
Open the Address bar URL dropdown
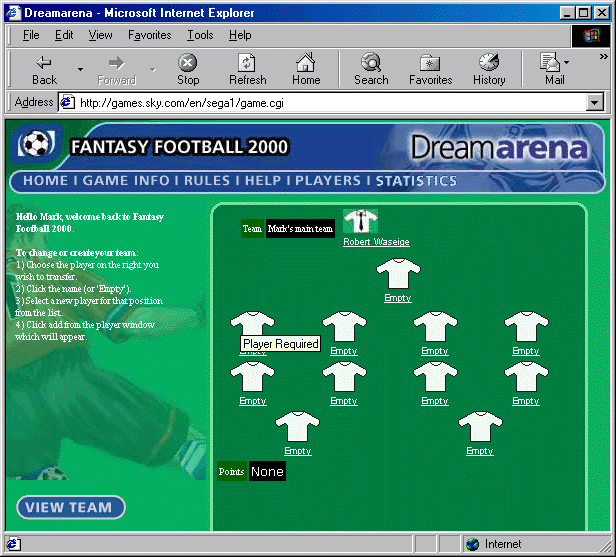(596, 102)
